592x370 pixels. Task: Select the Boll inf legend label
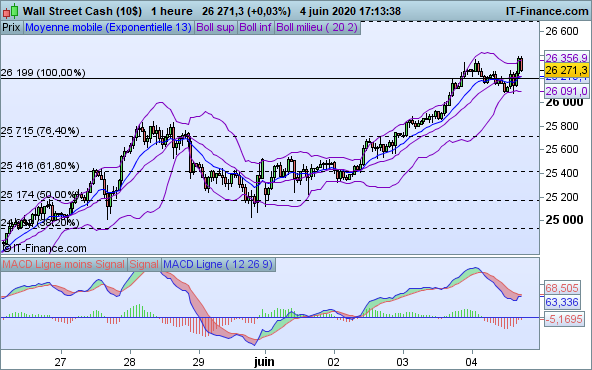pyautogui.click(x=256, y=28)
